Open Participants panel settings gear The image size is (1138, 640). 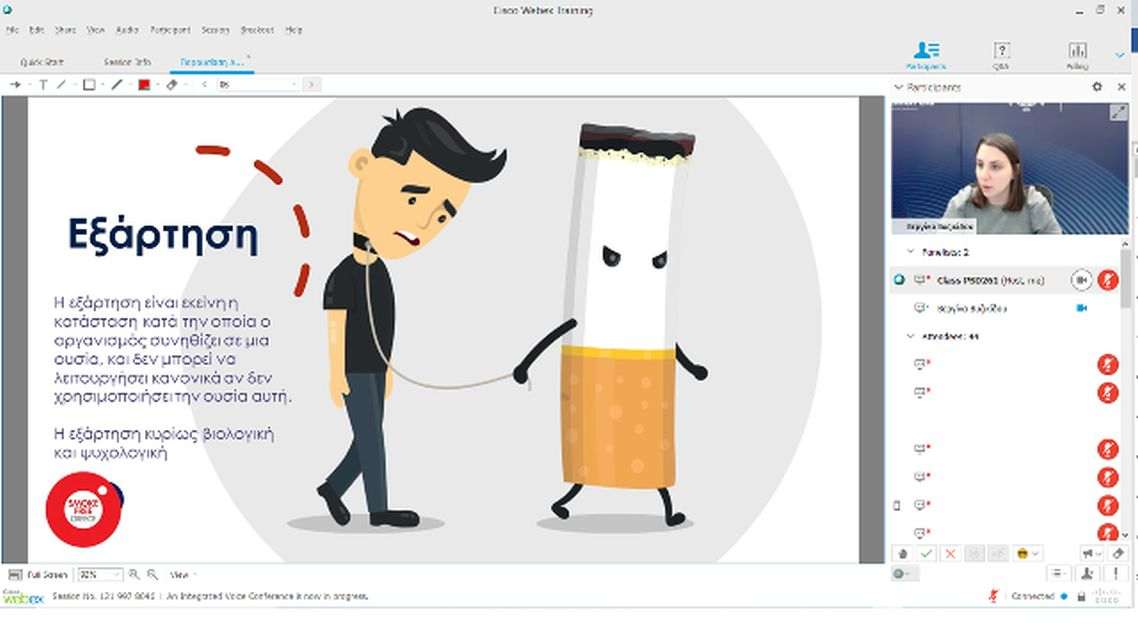(1097, 86)
